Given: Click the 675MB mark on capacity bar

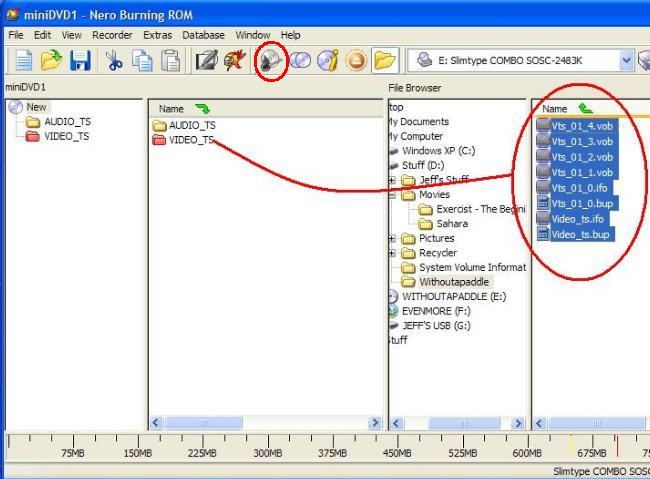Looking at the screenshot, I should click(591, 453).
